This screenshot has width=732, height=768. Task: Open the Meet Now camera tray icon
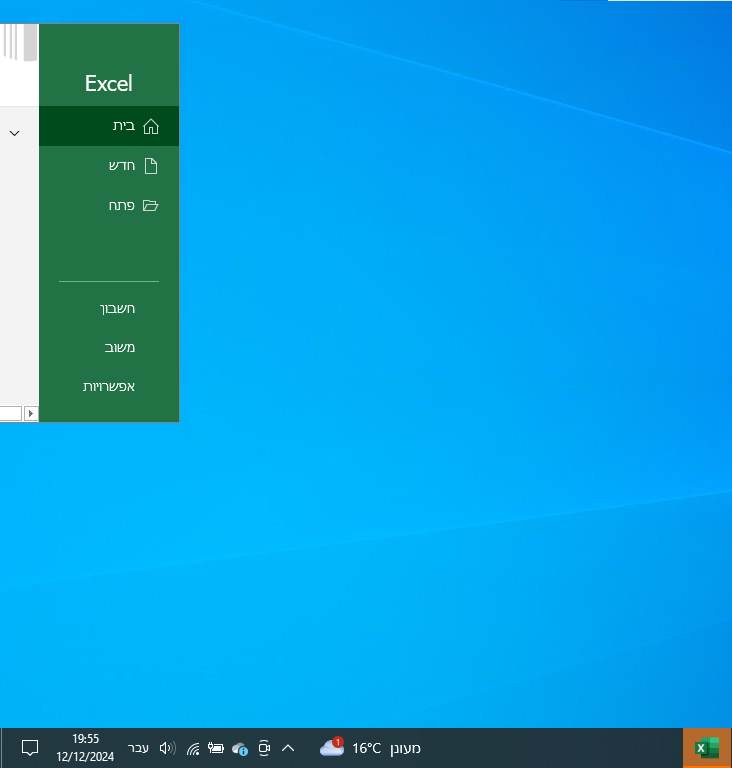pyautogui.click(x=264, y=748)
